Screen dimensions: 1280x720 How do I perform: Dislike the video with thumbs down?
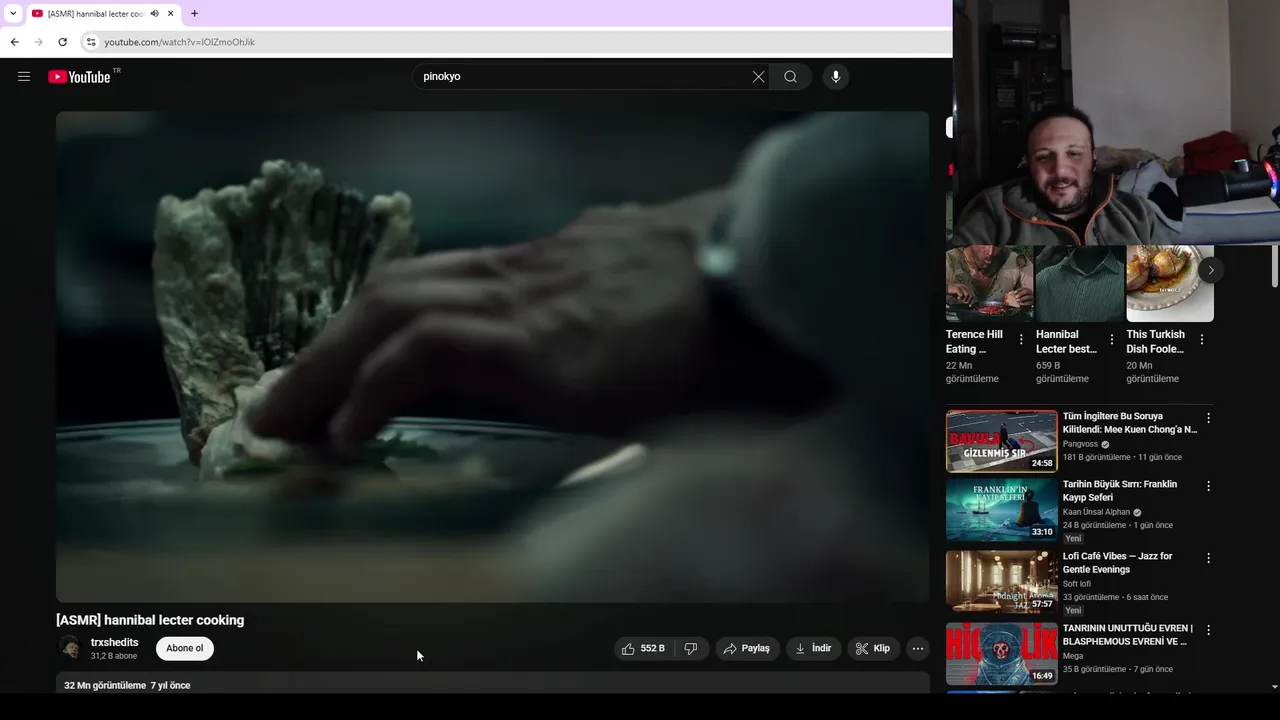click(691, 649)
